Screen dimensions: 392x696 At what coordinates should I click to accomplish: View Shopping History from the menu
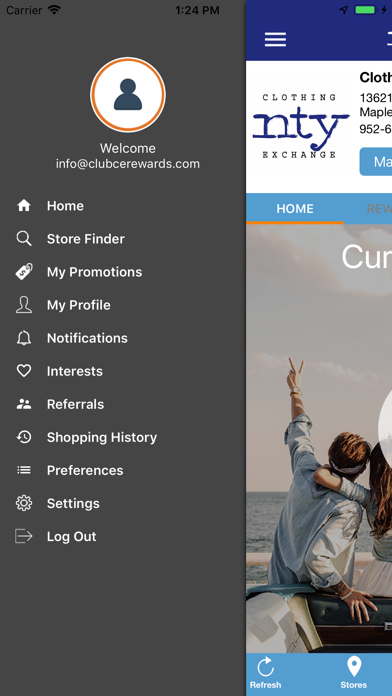(102, 438)
